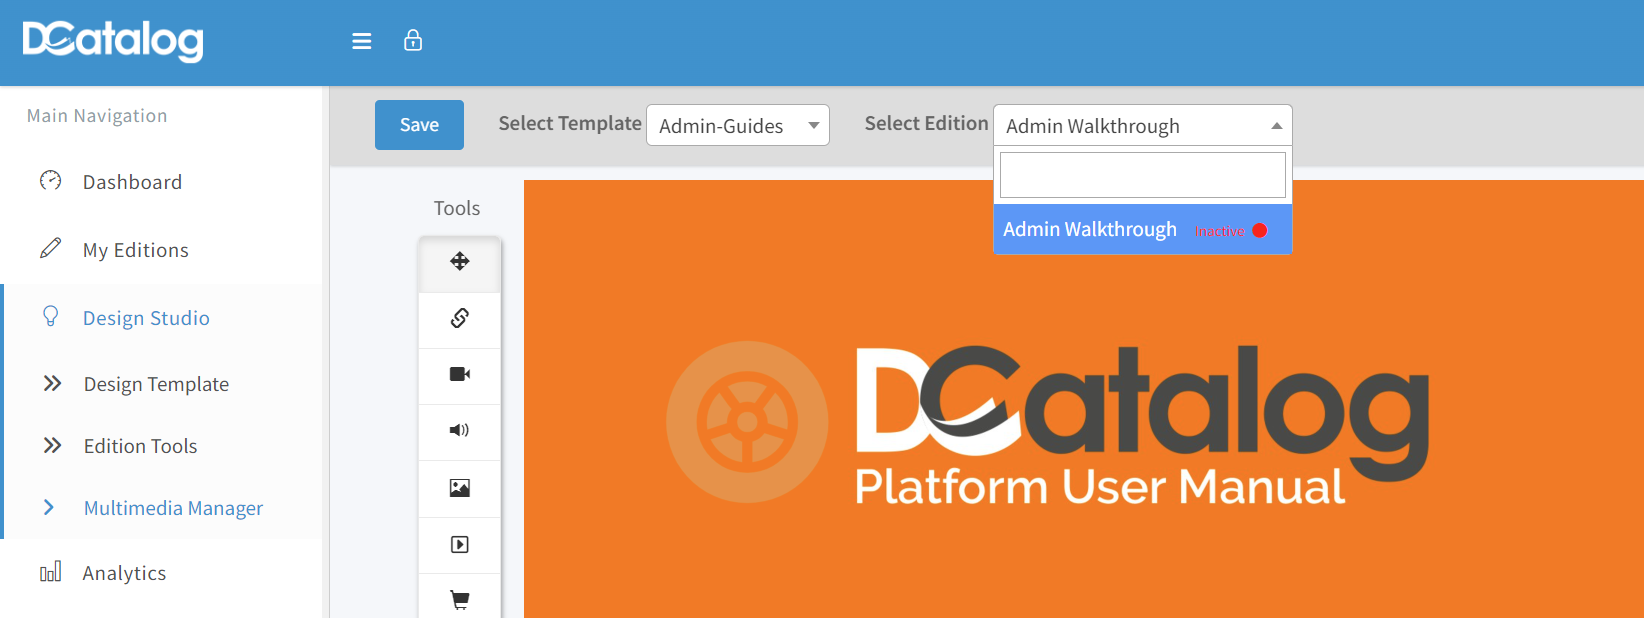This screenshot has height=618, width=1644.
Task: Click the Save button
Action: click(x=419, y=125)
